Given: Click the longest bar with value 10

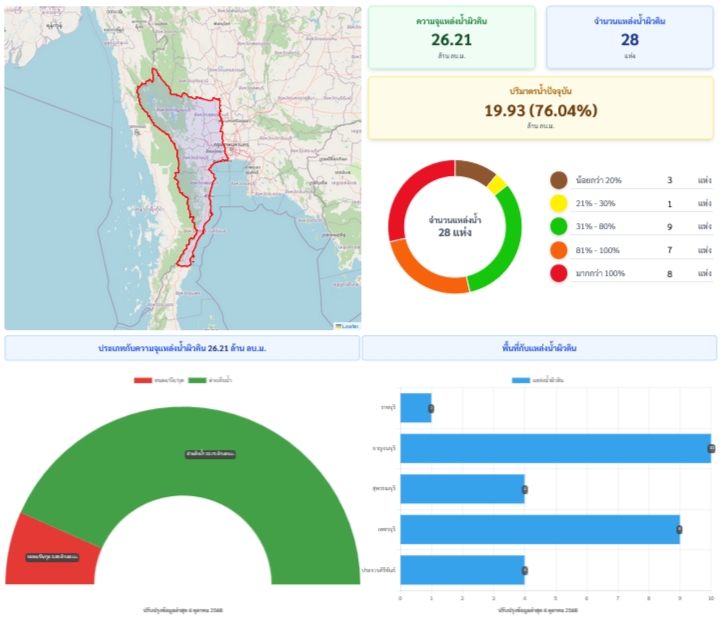Looking at the screenshot, I should pos(555,449).
